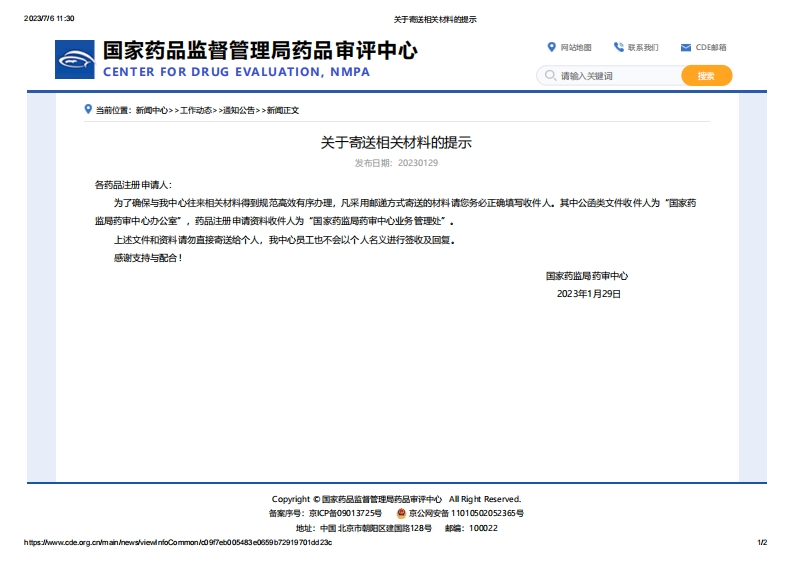Open the 联系我们 link
This screenshot has height=561, width=793.
(643, 47)
